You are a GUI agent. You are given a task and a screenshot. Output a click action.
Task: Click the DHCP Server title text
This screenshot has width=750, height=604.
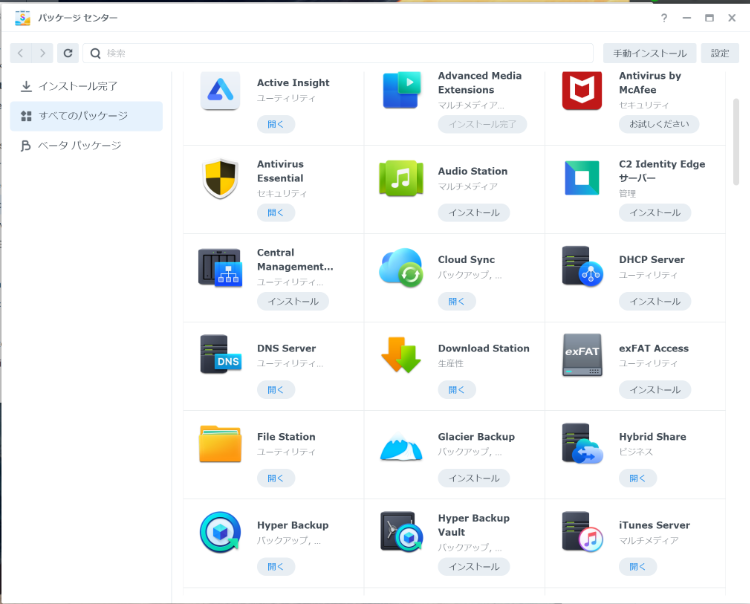pyautogui.click(x=651, y=260)
